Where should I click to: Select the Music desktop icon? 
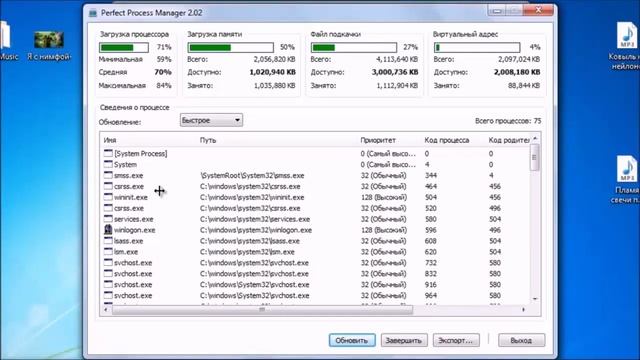(5, 36)
